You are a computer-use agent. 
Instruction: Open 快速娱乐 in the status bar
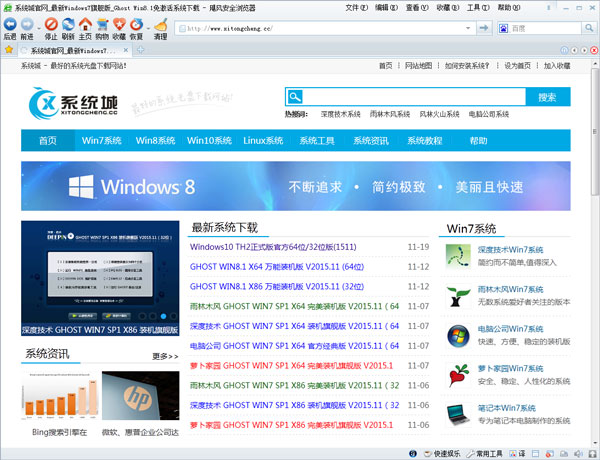[x=442, y=454]
